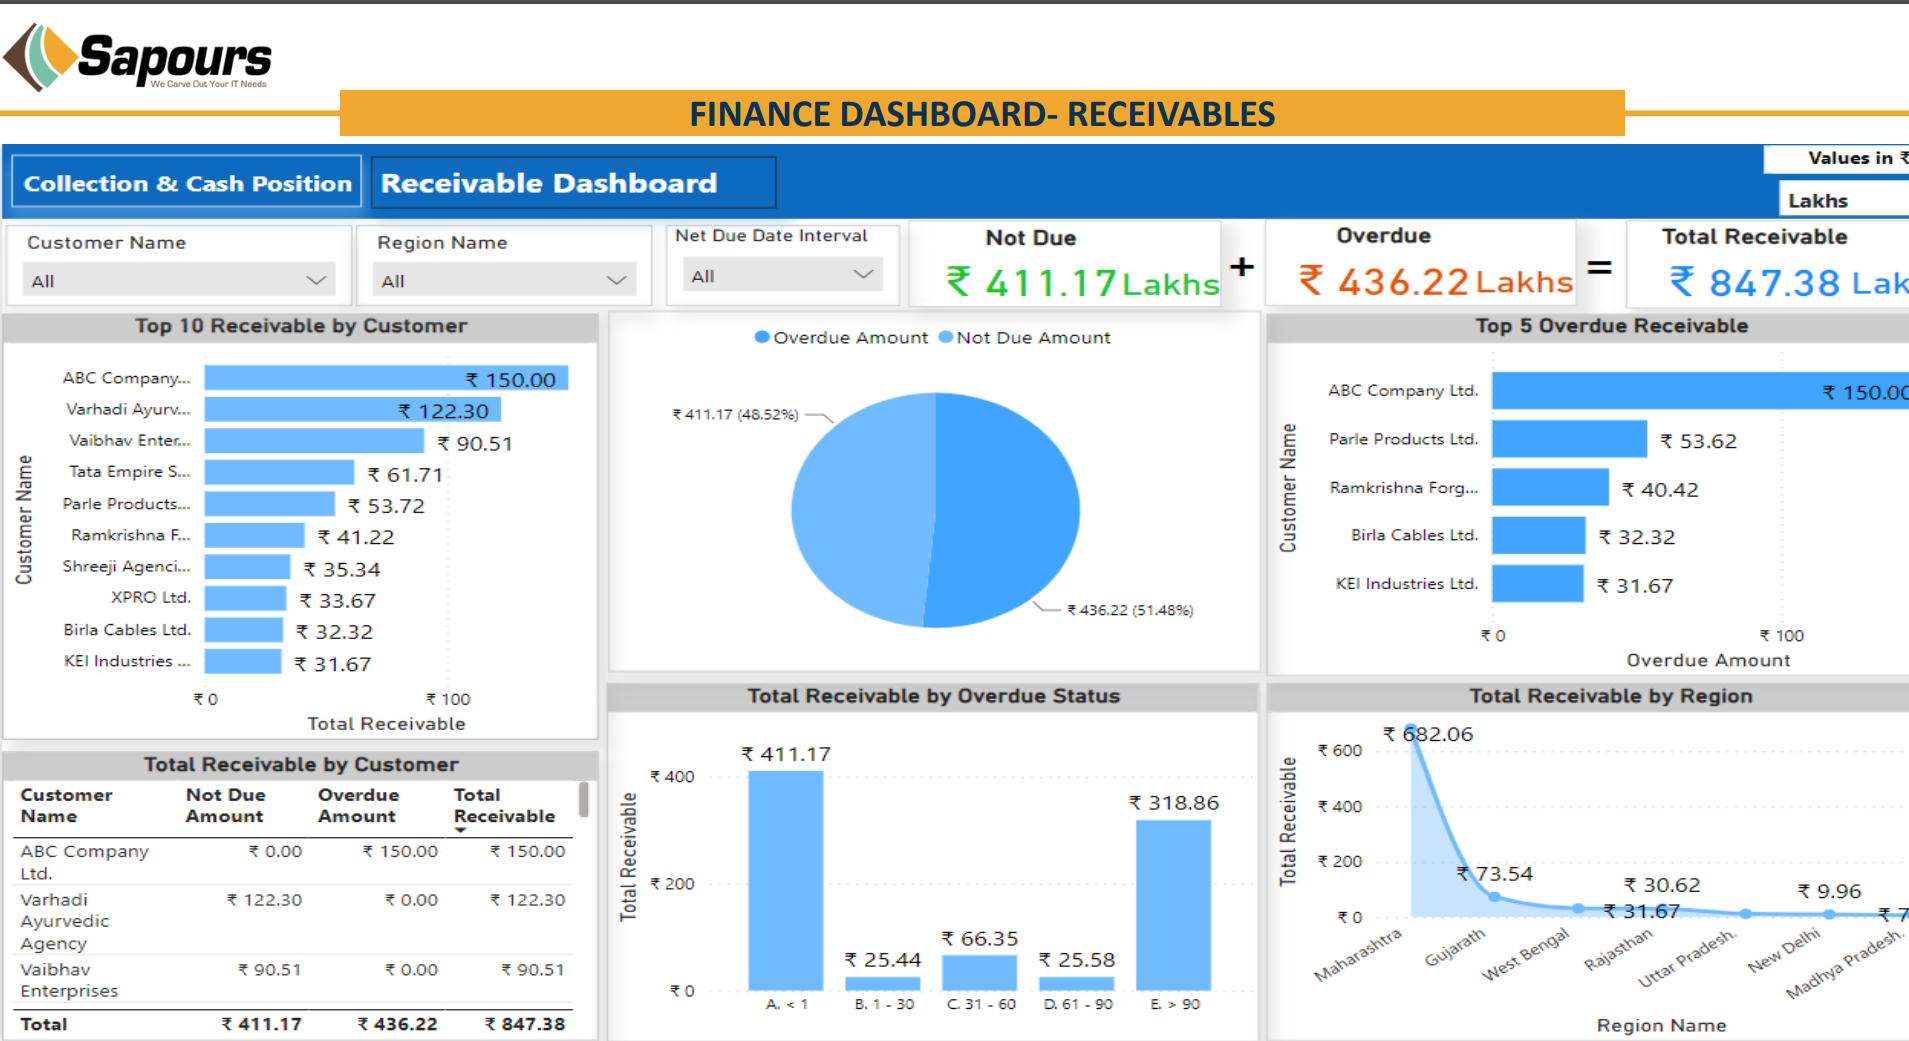This screenshot has width=1909, height=1041.
Task: Click the Sapours logo
Action: coord(138,57)
